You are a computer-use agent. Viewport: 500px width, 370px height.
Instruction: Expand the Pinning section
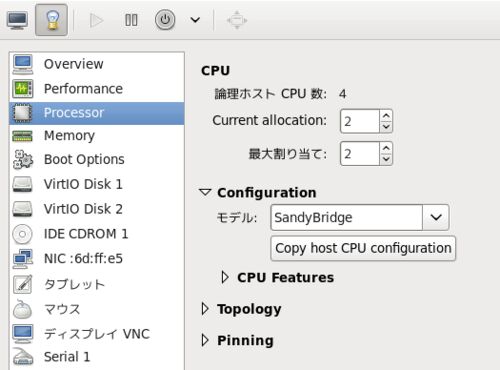[x=205, y=340]
